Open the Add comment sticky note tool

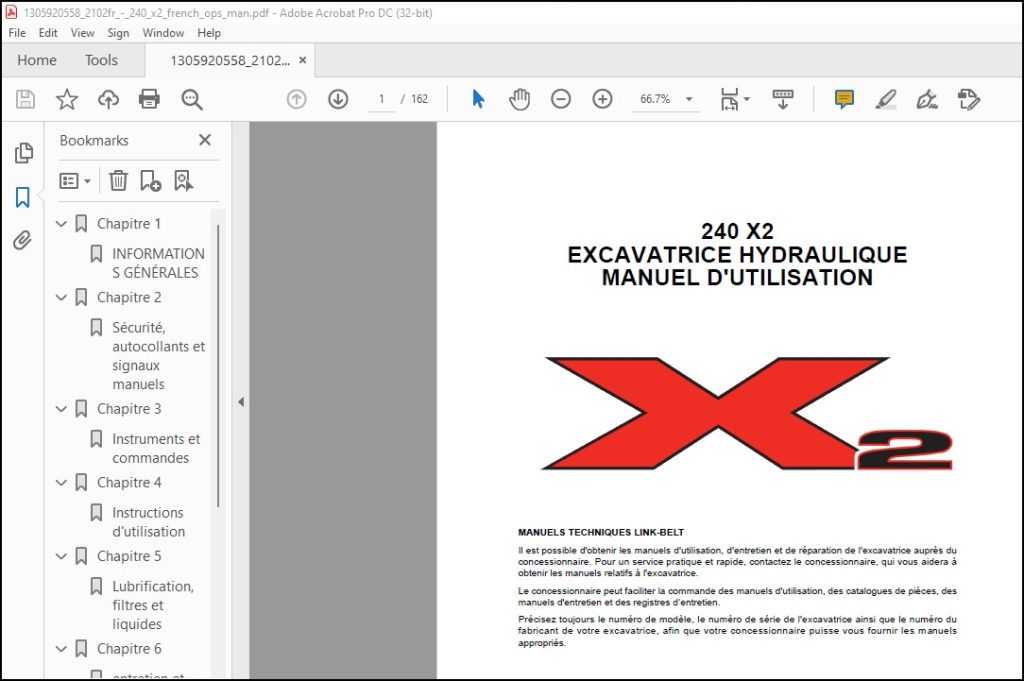[x=844, y=99]
